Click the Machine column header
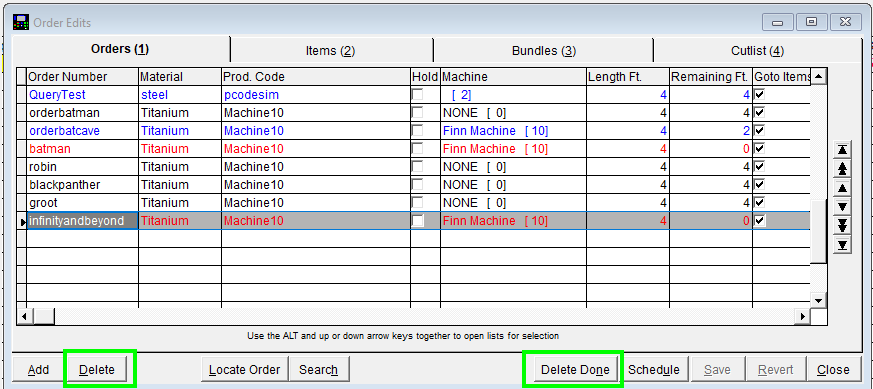 [513, 77]
